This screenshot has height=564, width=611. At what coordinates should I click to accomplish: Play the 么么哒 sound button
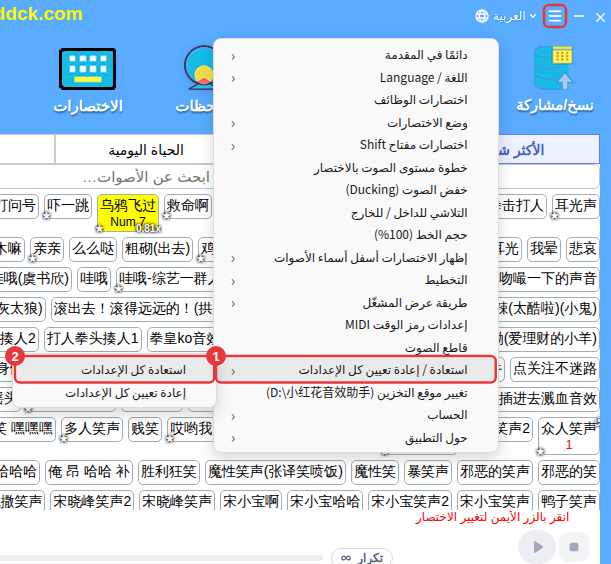pyautogui.click(x=93, y=249)
